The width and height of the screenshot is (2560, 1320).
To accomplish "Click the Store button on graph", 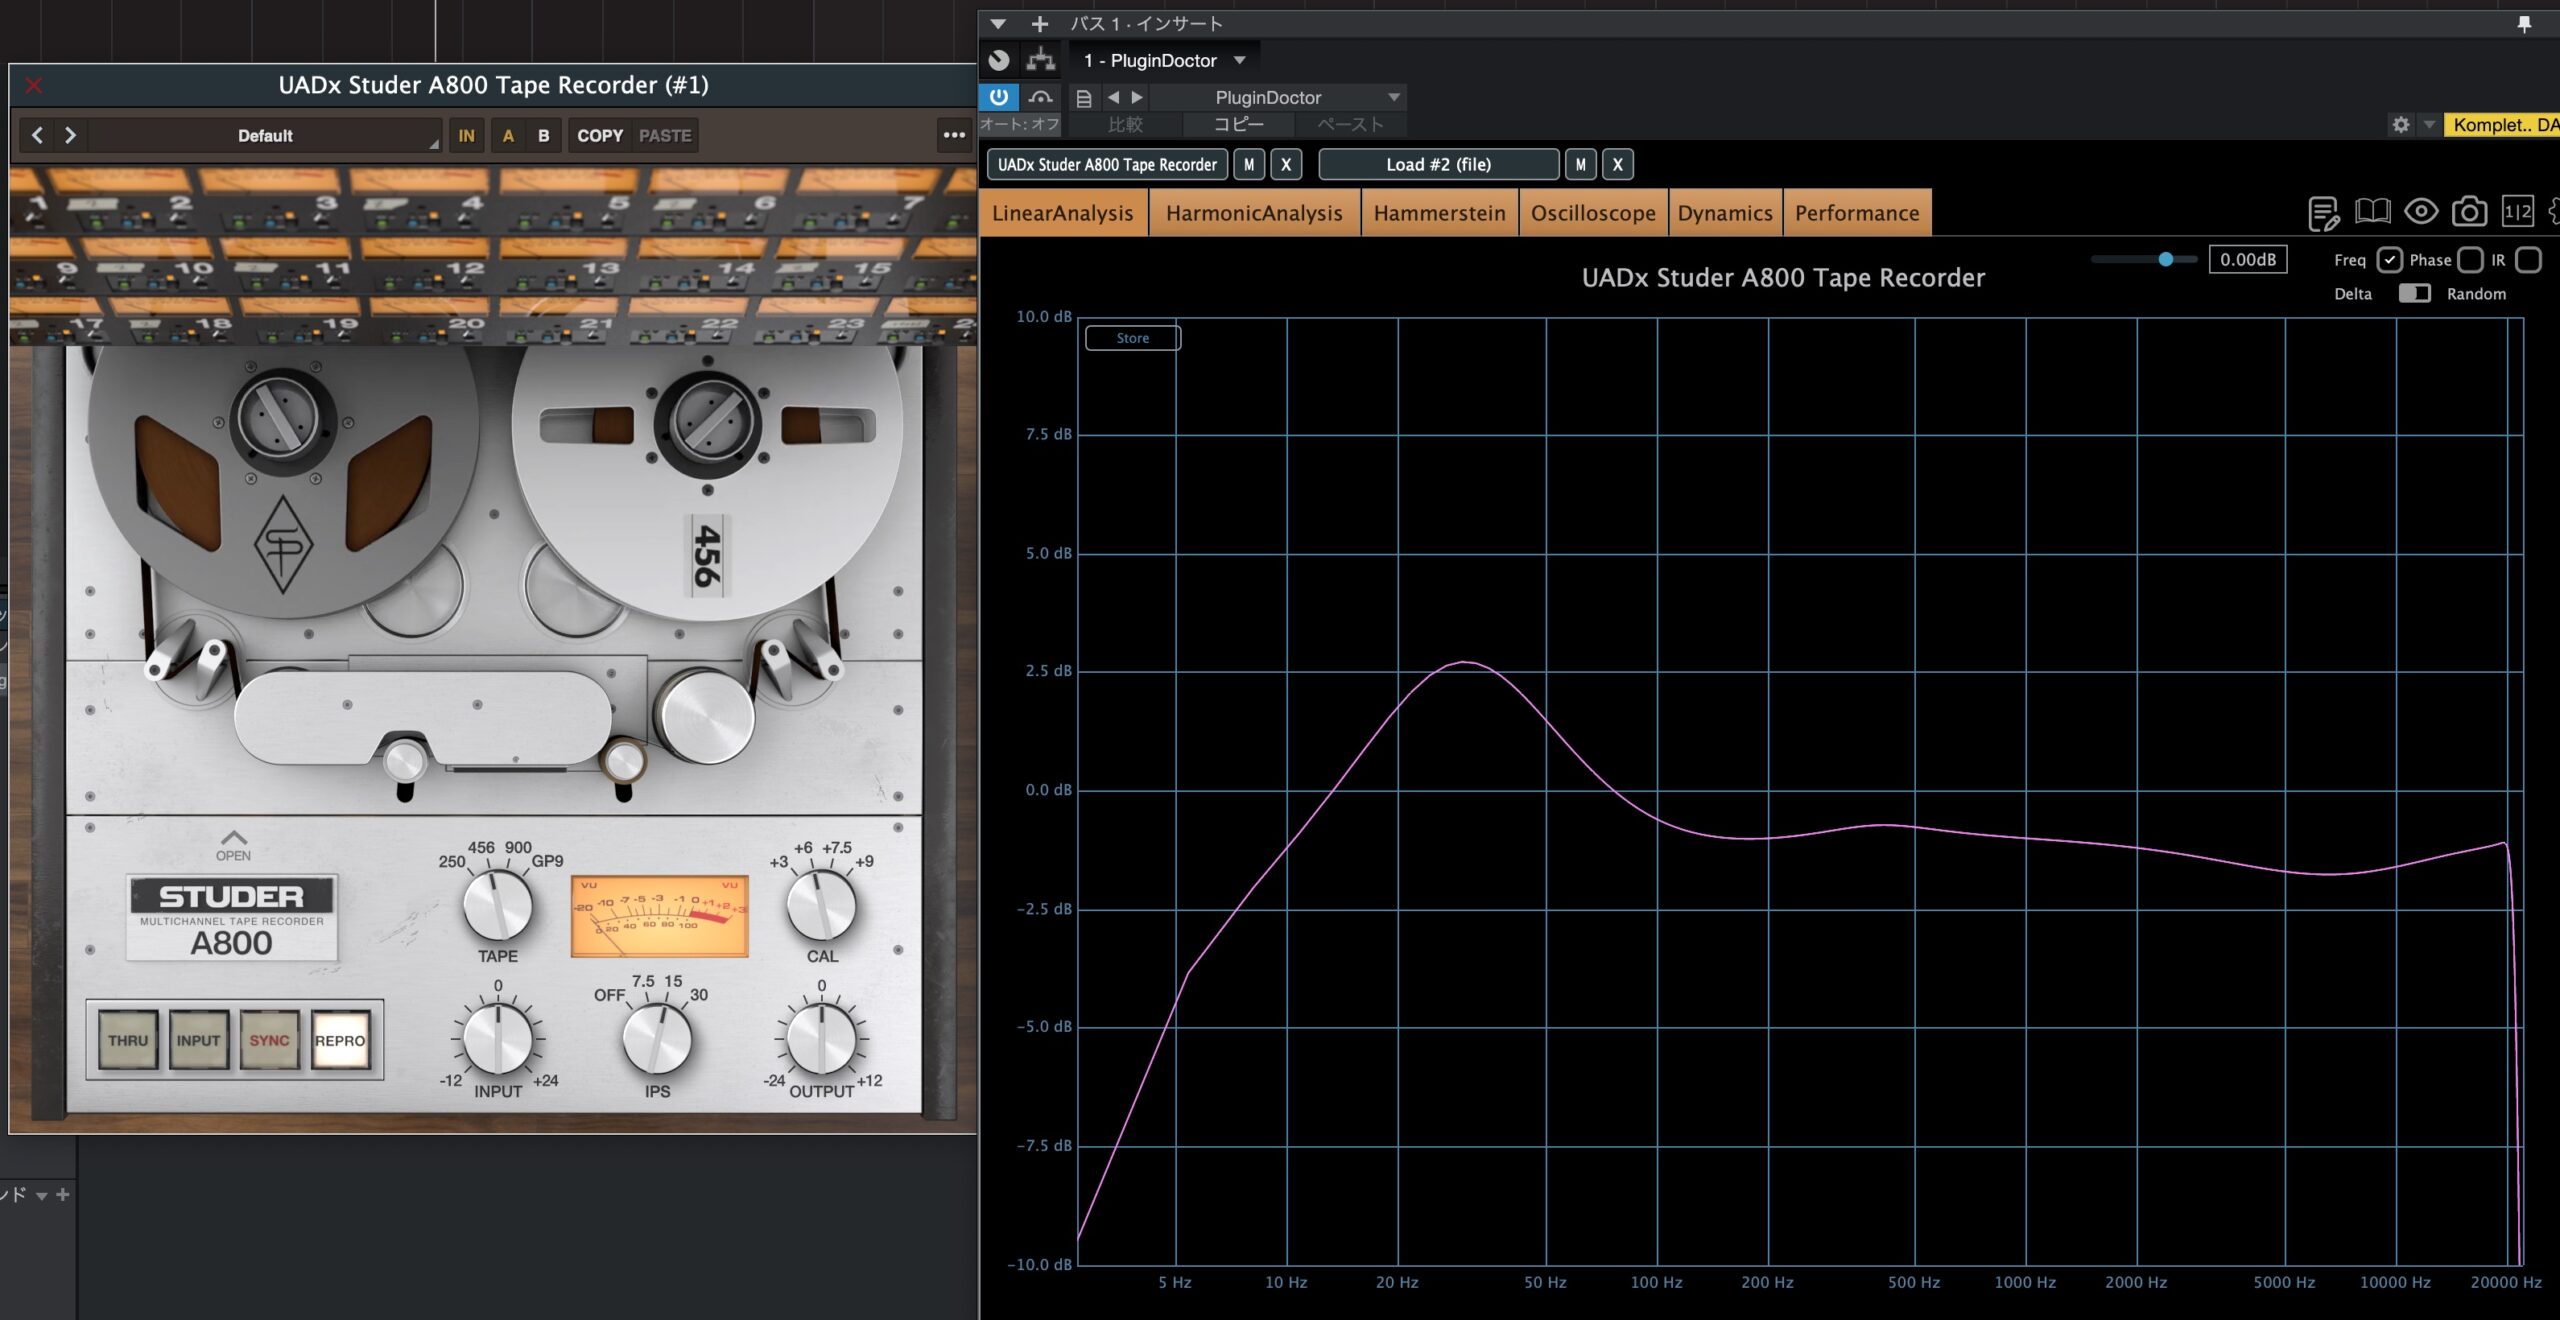I will click(x=1132, y=338).
